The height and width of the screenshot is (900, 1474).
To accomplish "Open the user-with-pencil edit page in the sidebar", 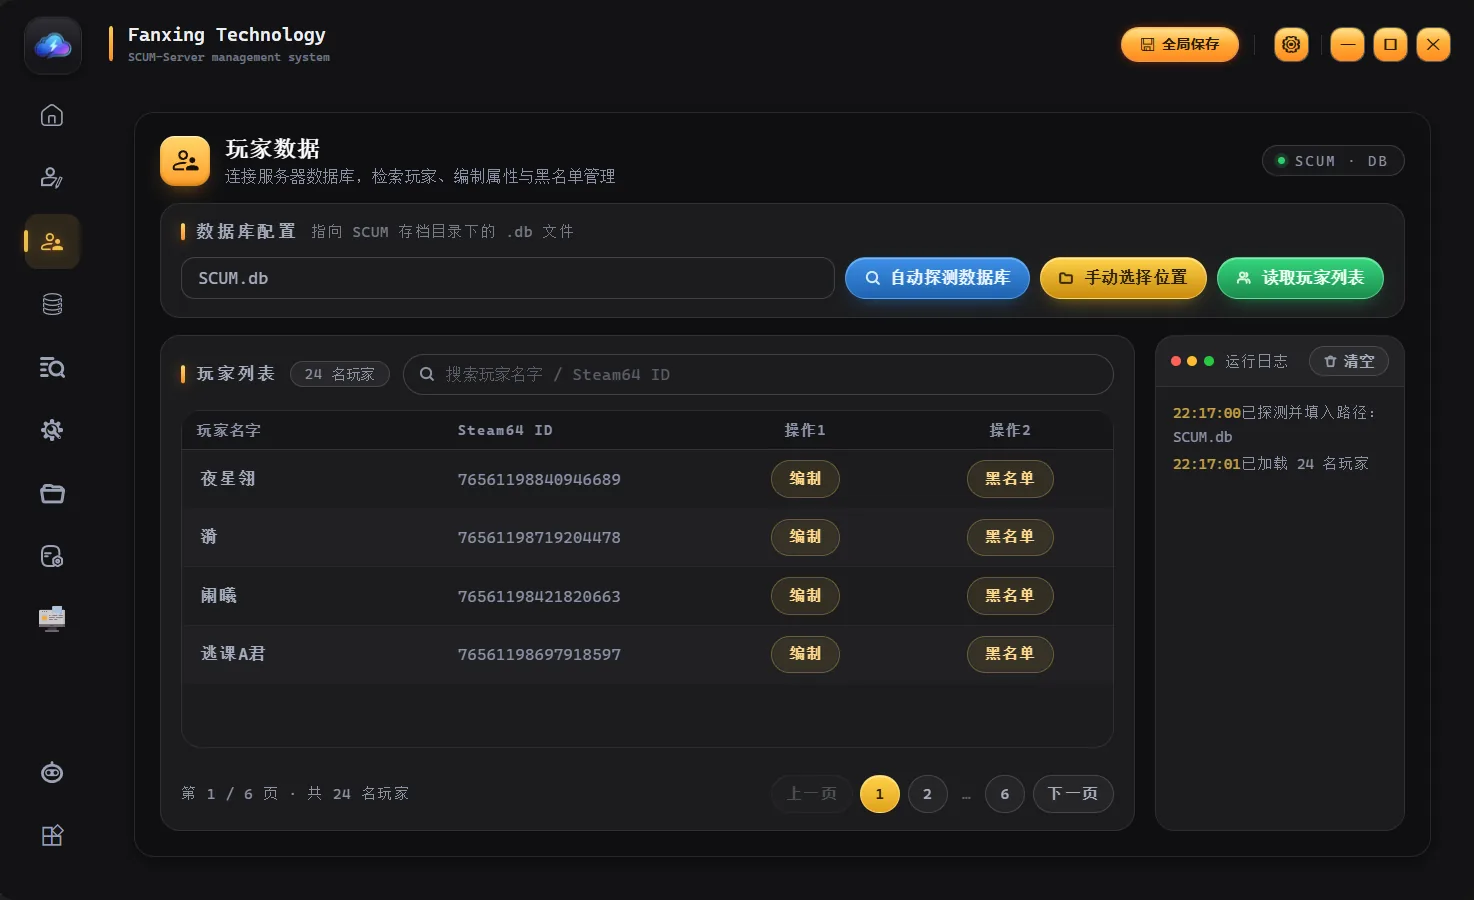I will click(52, 178).
